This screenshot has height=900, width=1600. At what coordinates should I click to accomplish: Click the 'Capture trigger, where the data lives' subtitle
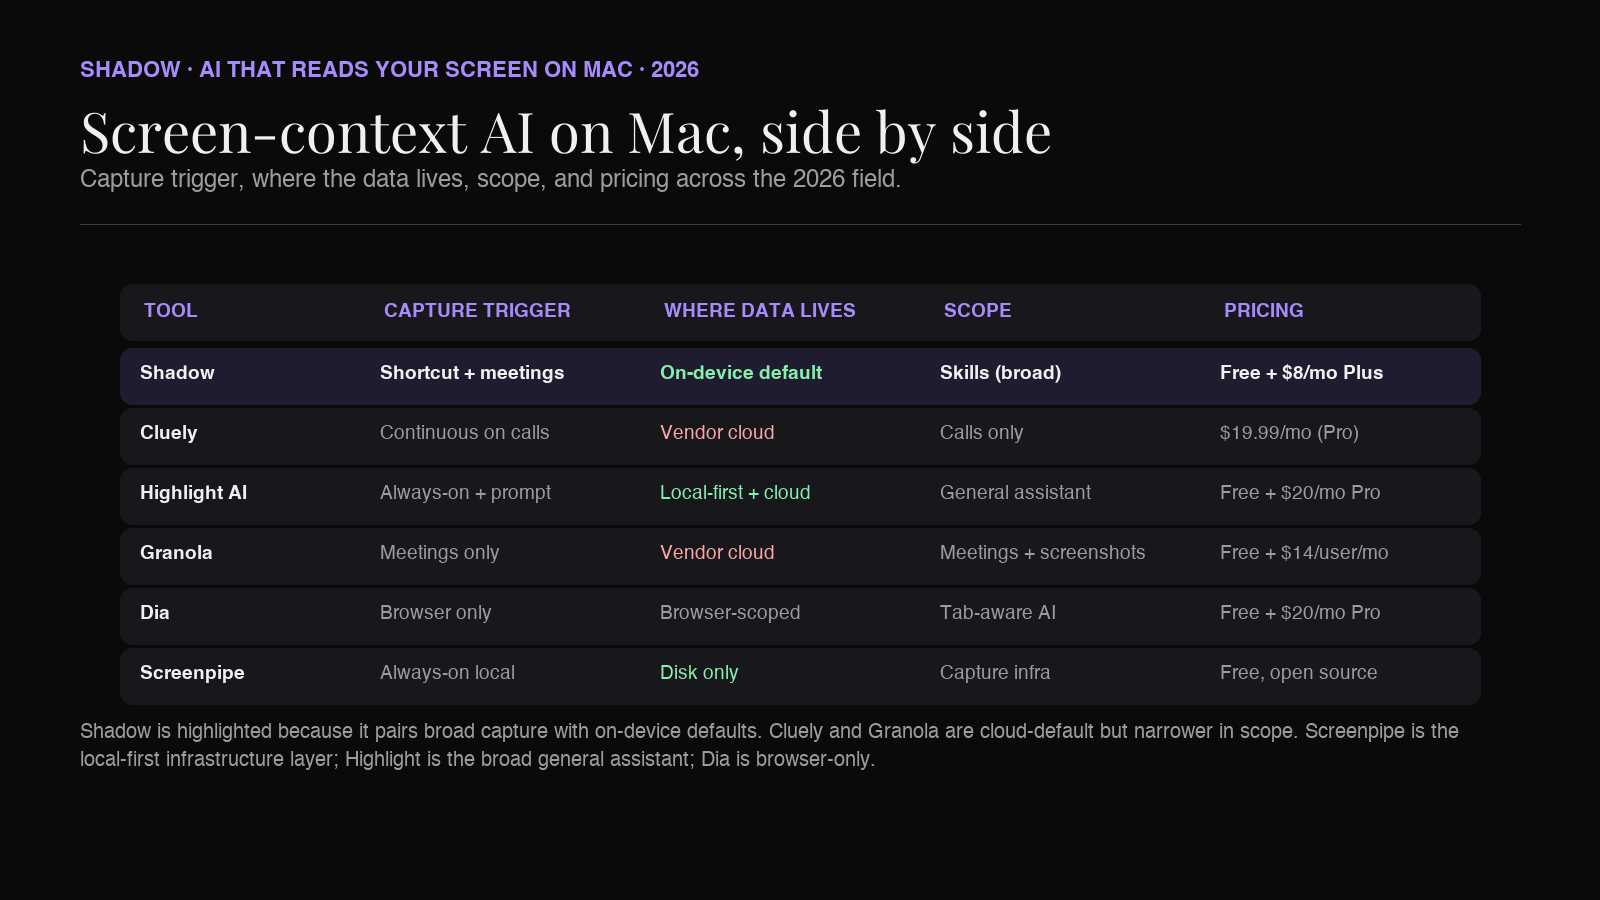pyautogui.click(x=490, y=179)
